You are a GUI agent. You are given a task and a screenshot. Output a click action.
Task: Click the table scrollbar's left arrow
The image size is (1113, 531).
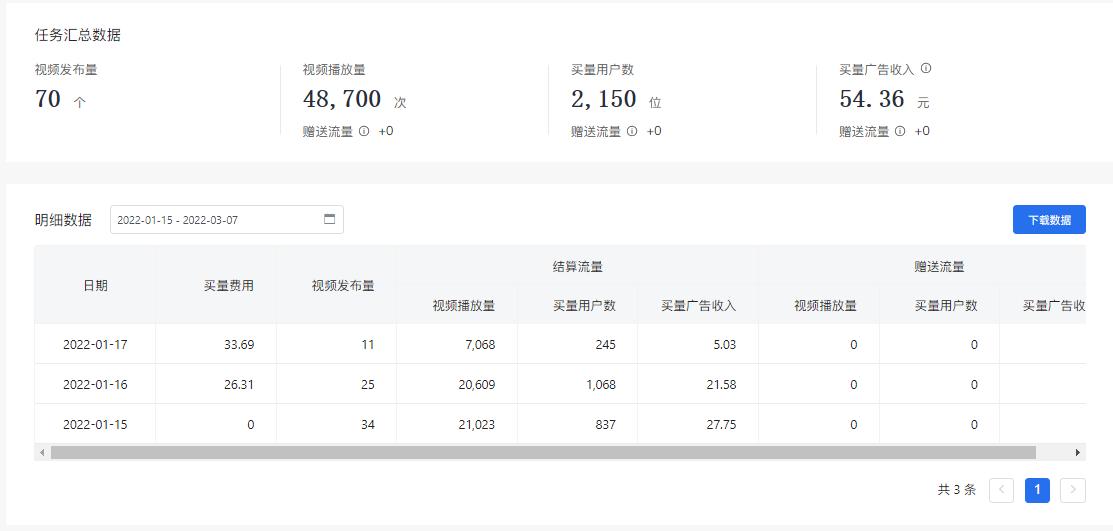pos(42,453)
